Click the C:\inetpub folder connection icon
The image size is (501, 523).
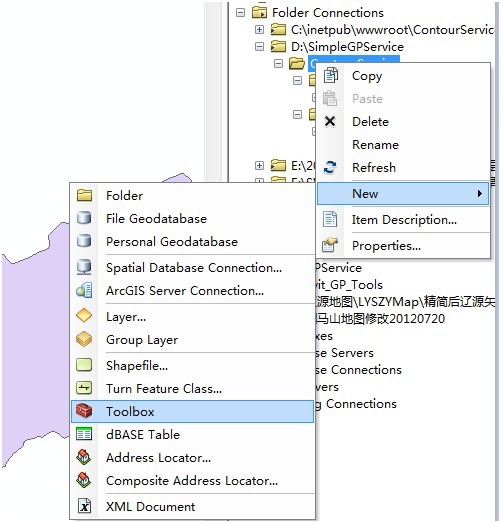[278, 29]
